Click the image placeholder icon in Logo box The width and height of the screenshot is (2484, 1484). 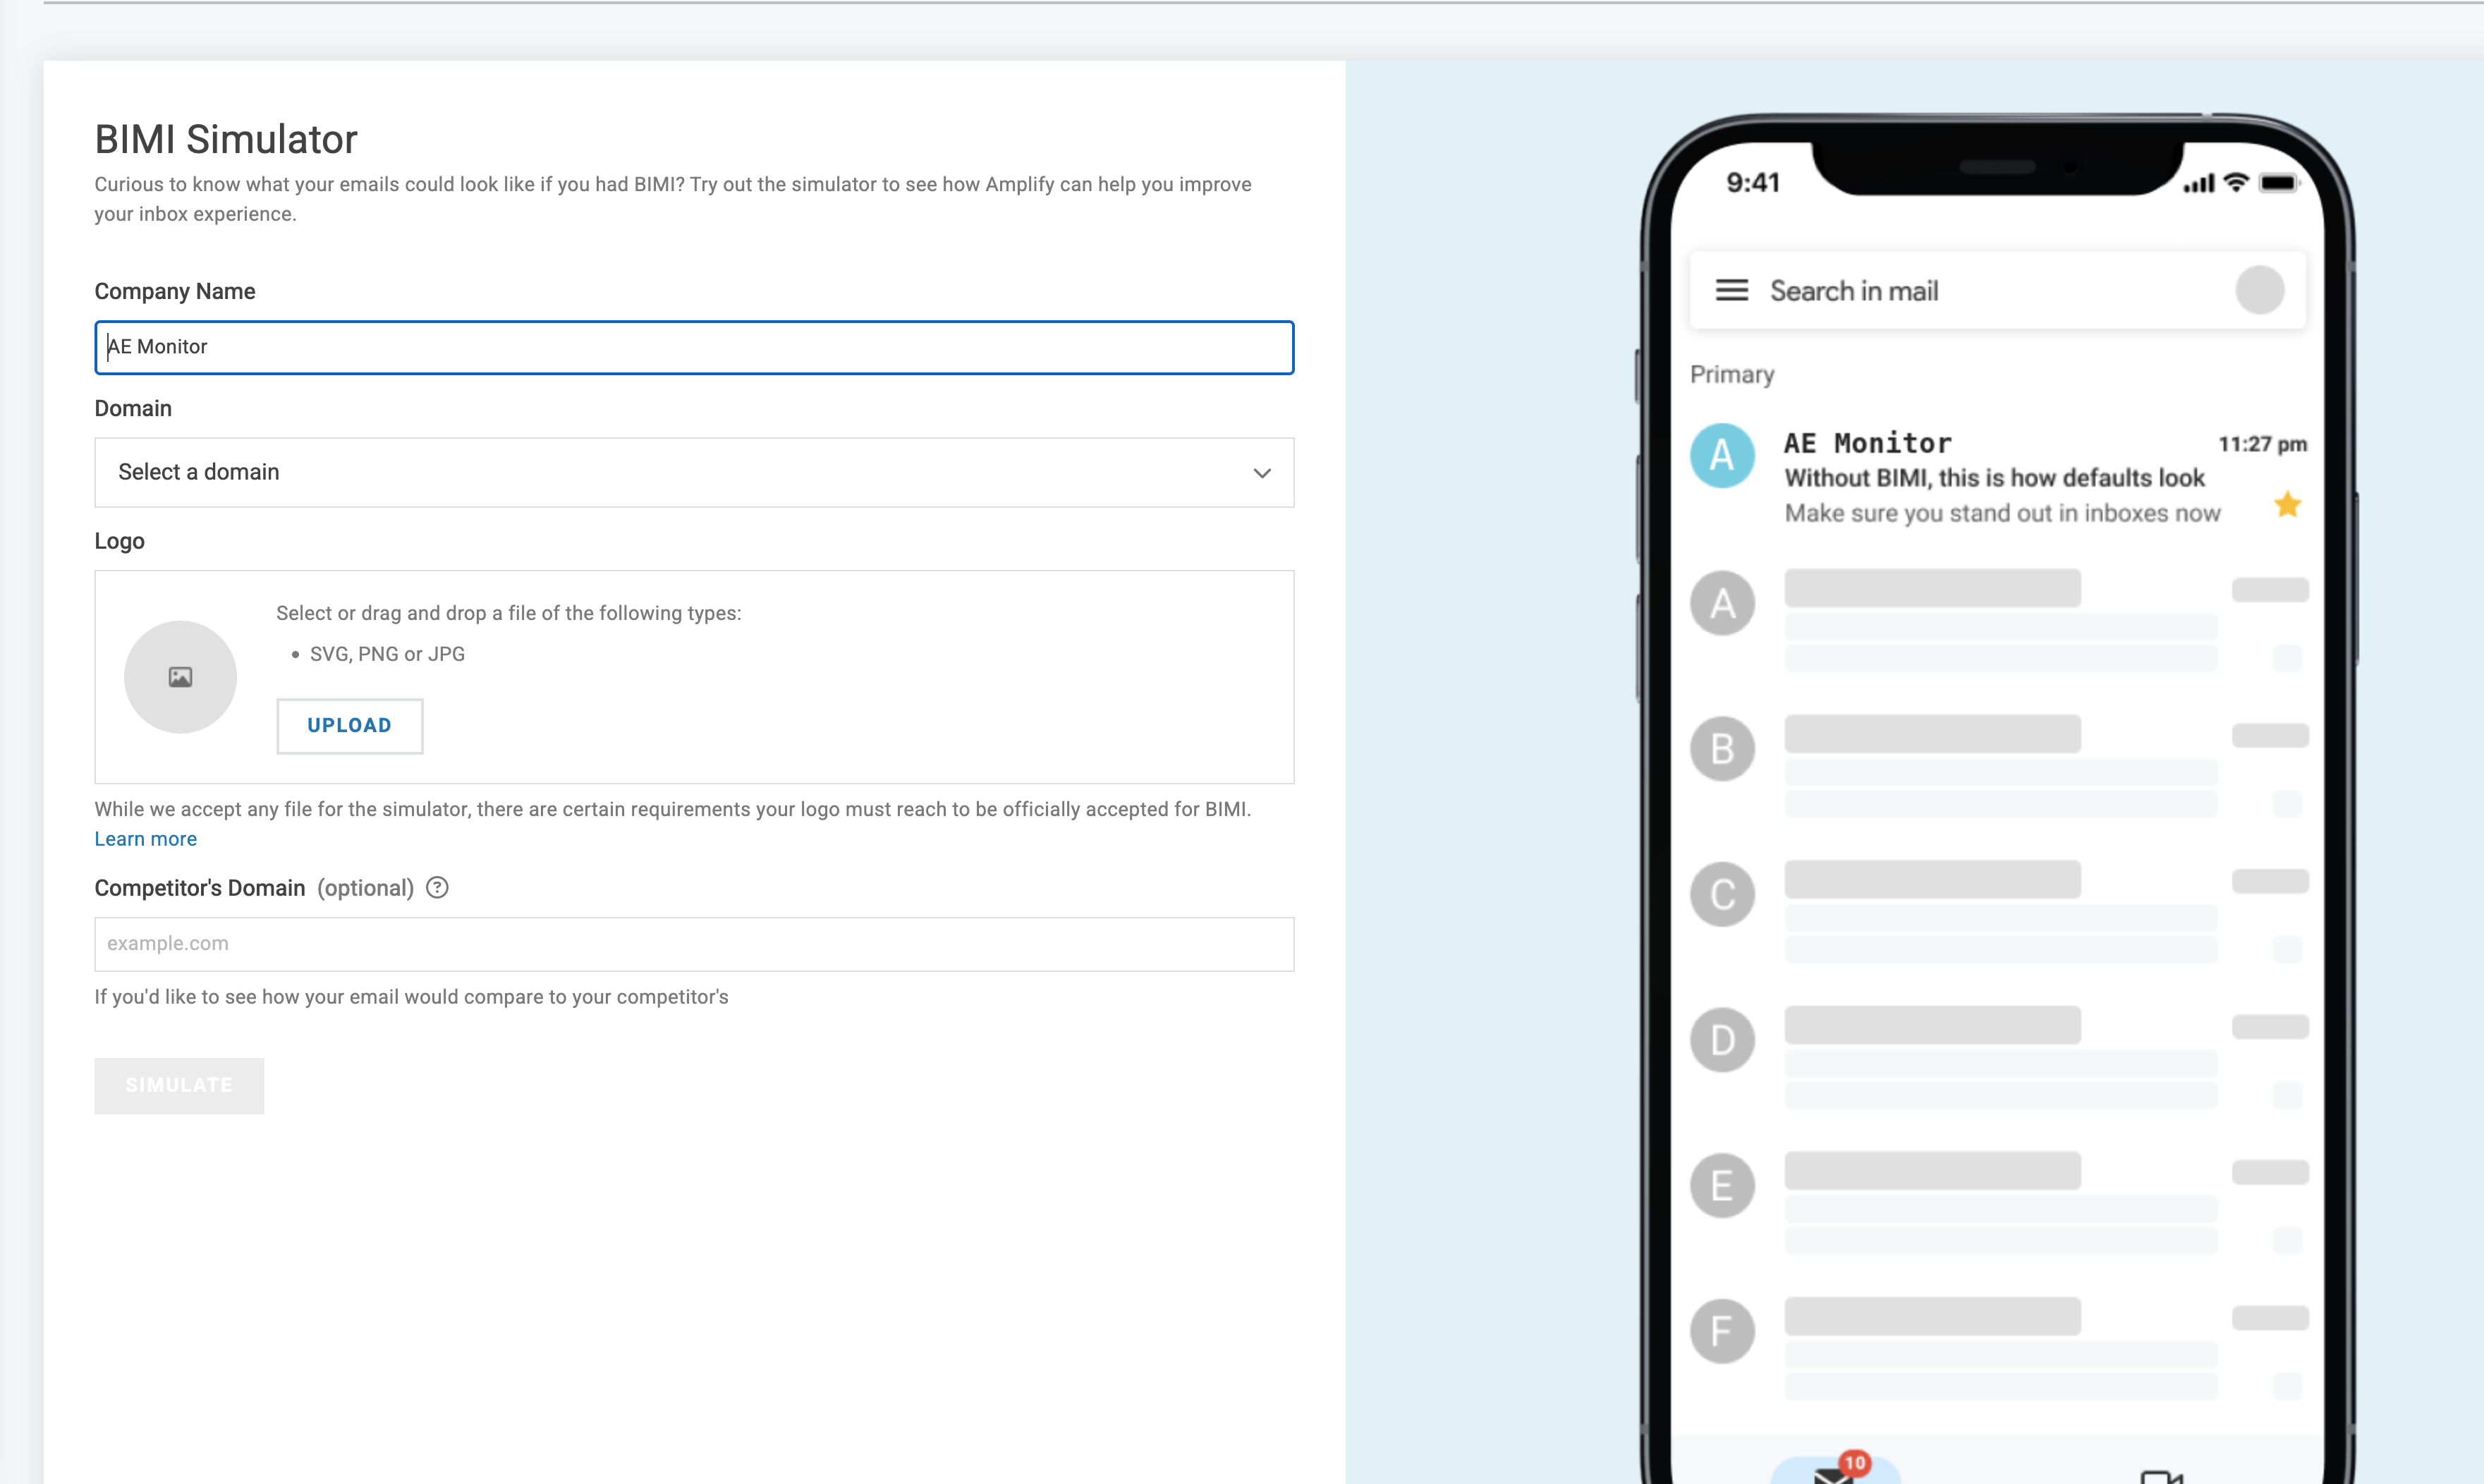[180, 677]
